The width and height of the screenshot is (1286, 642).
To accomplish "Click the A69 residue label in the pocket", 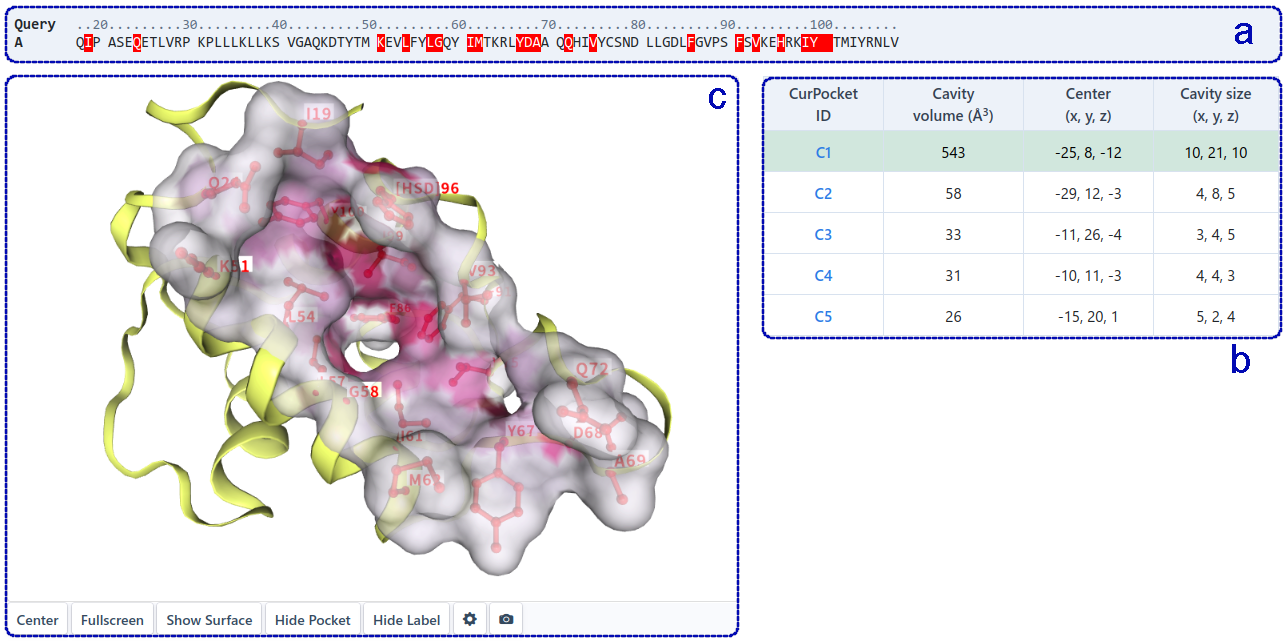I will (630, 461).
